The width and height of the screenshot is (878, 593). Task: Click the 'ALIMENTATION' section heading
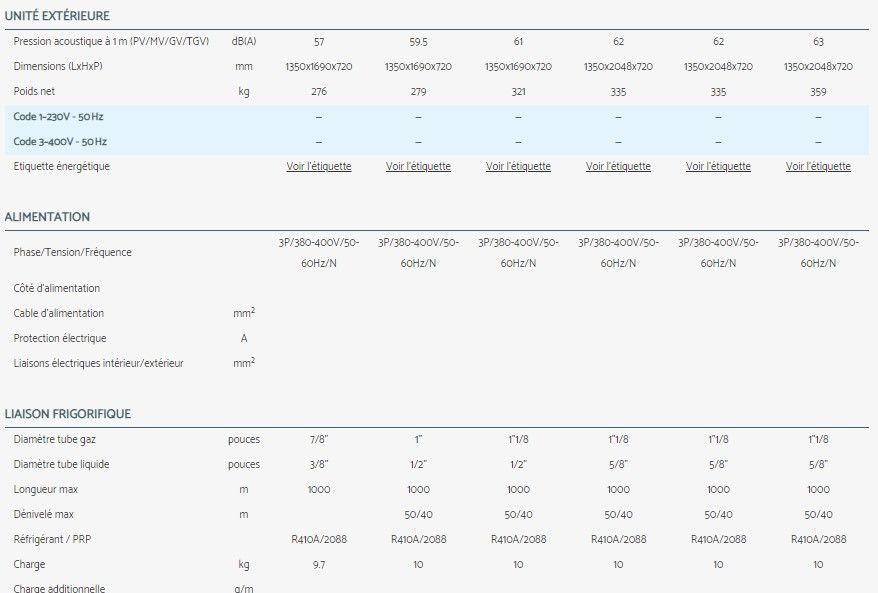[47, 217]
